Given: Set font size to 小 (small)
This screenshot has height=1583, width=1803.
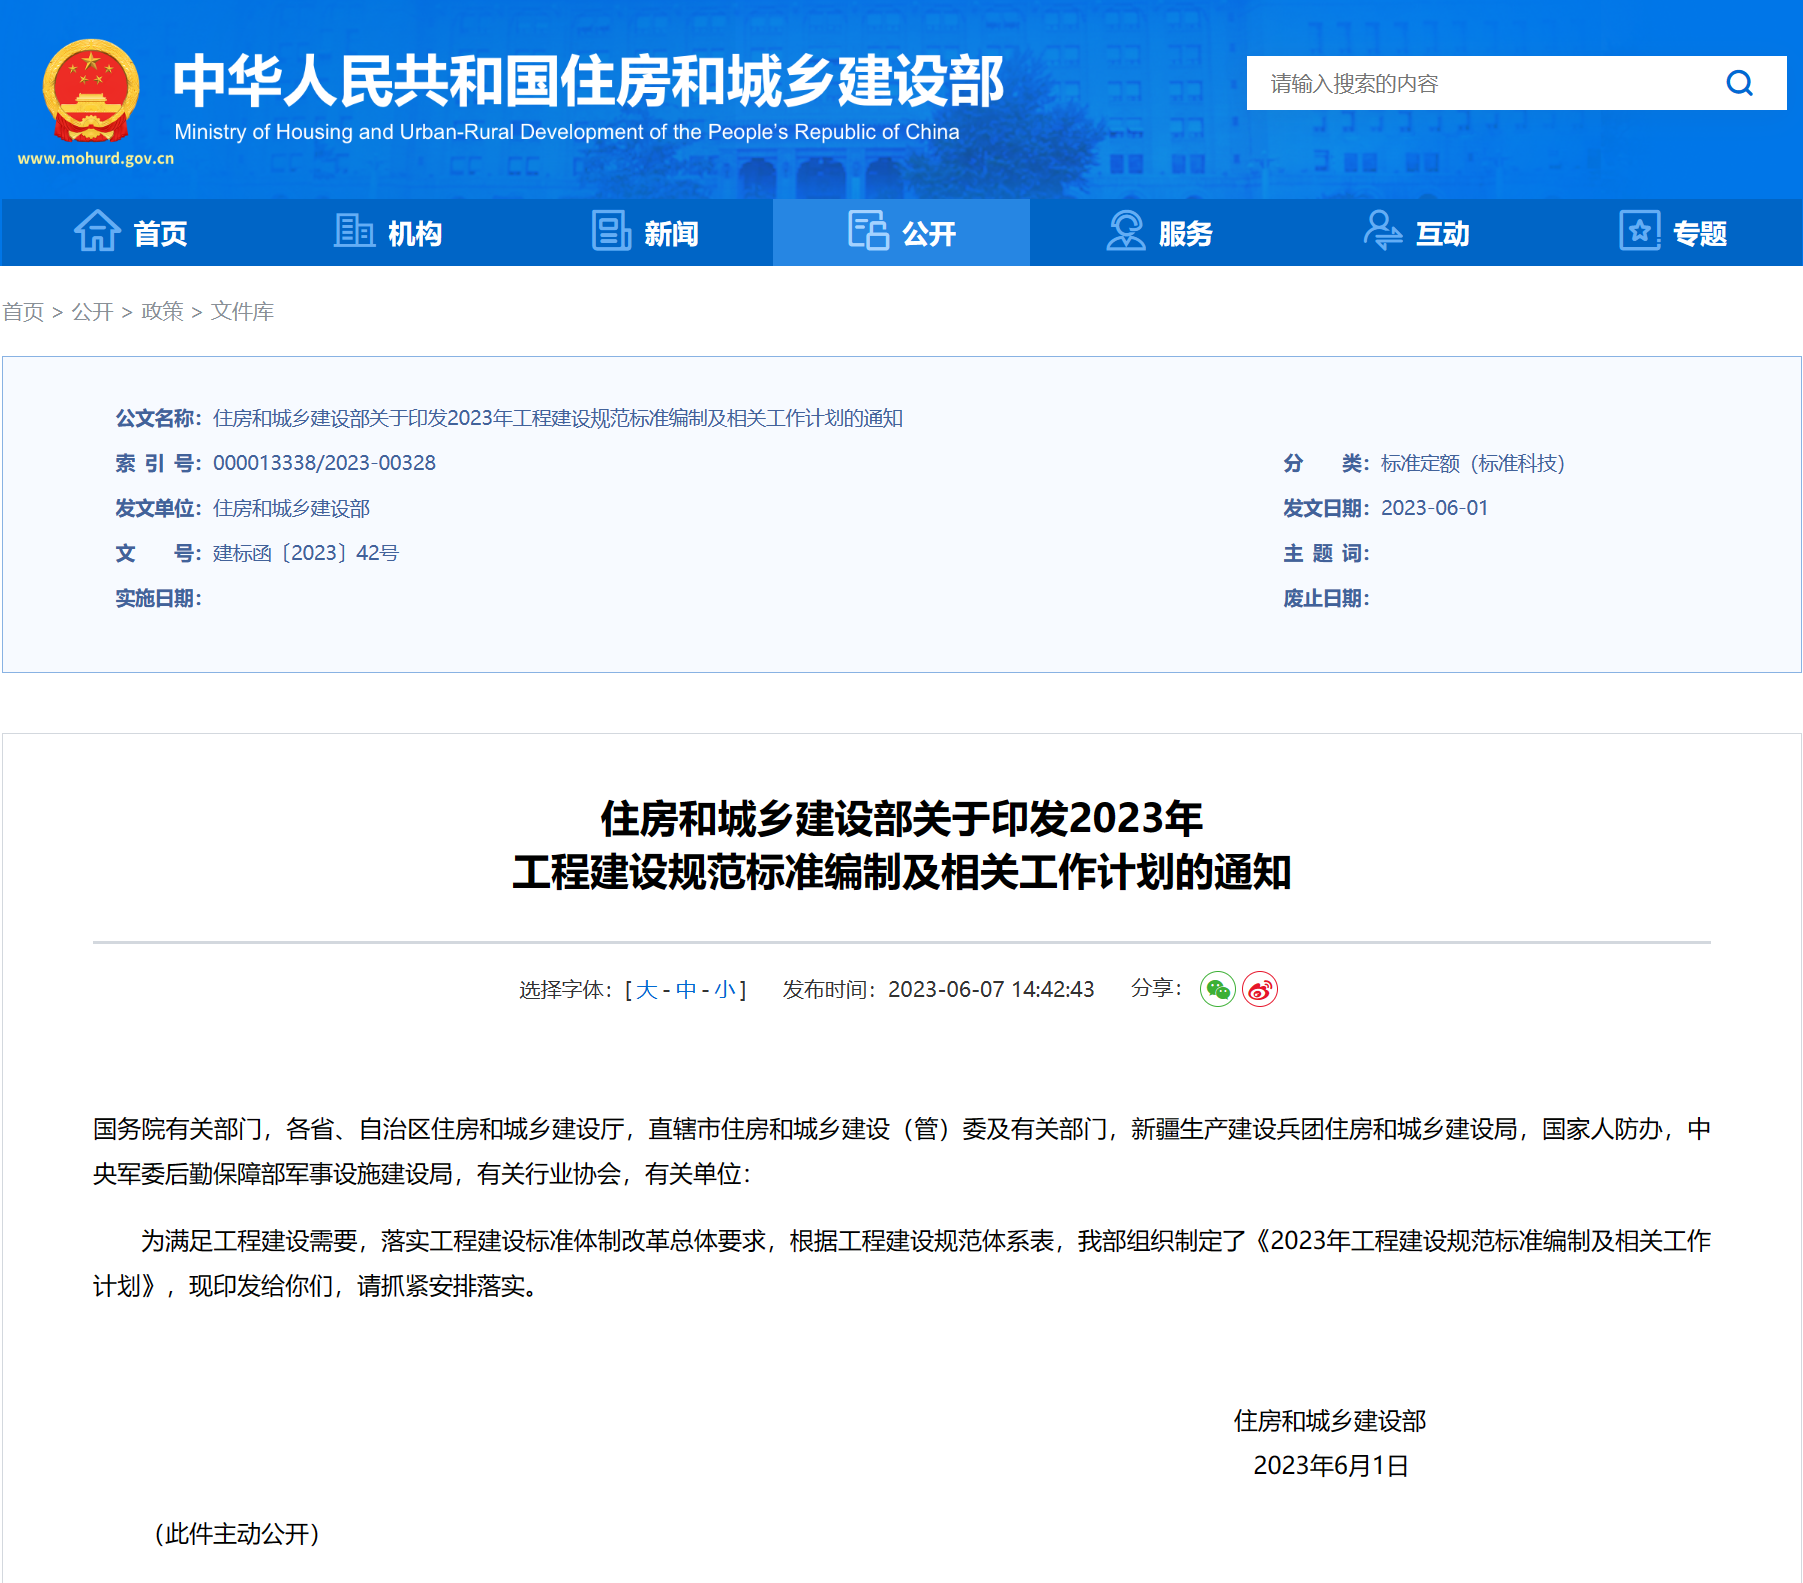Looking at the screenshot, I should click(x=724, y=989).
